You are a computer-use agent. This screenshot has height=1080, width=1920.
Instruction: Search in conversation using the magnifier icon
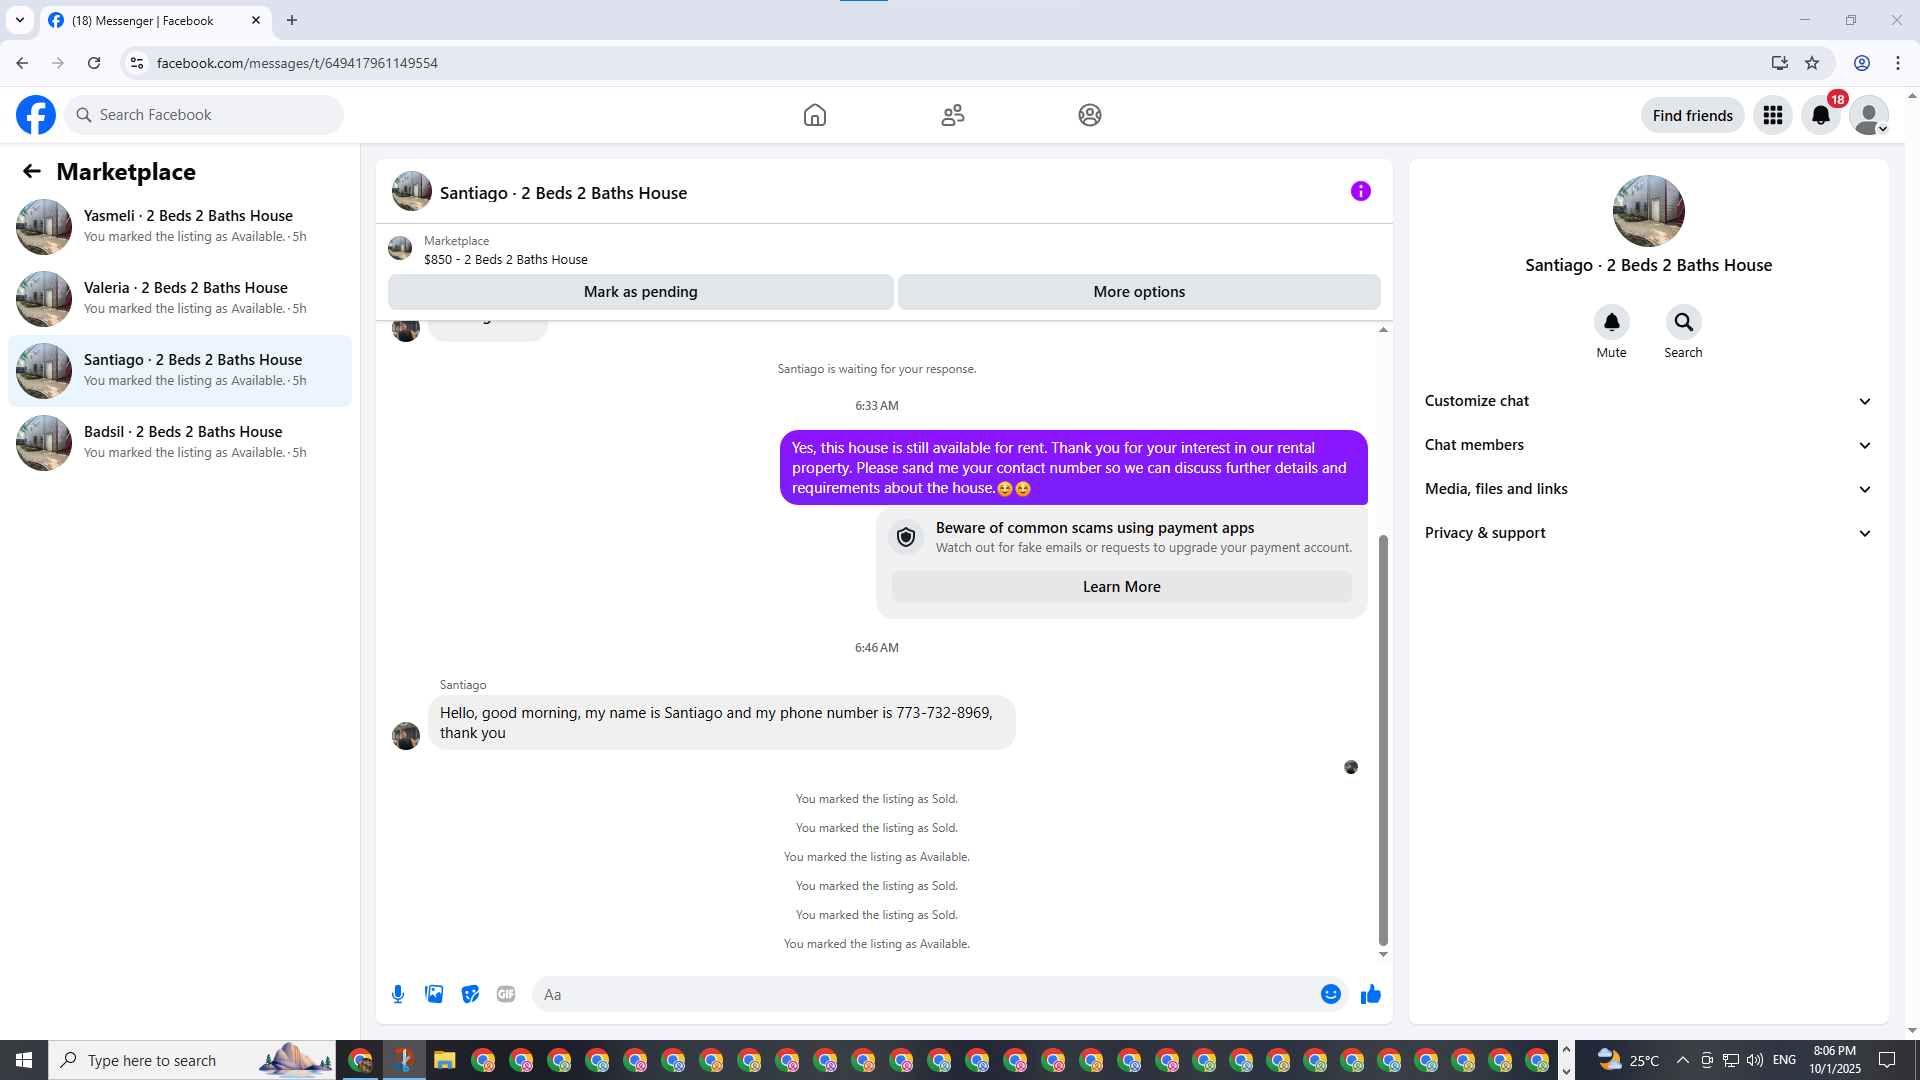[x=1684, y=322]
